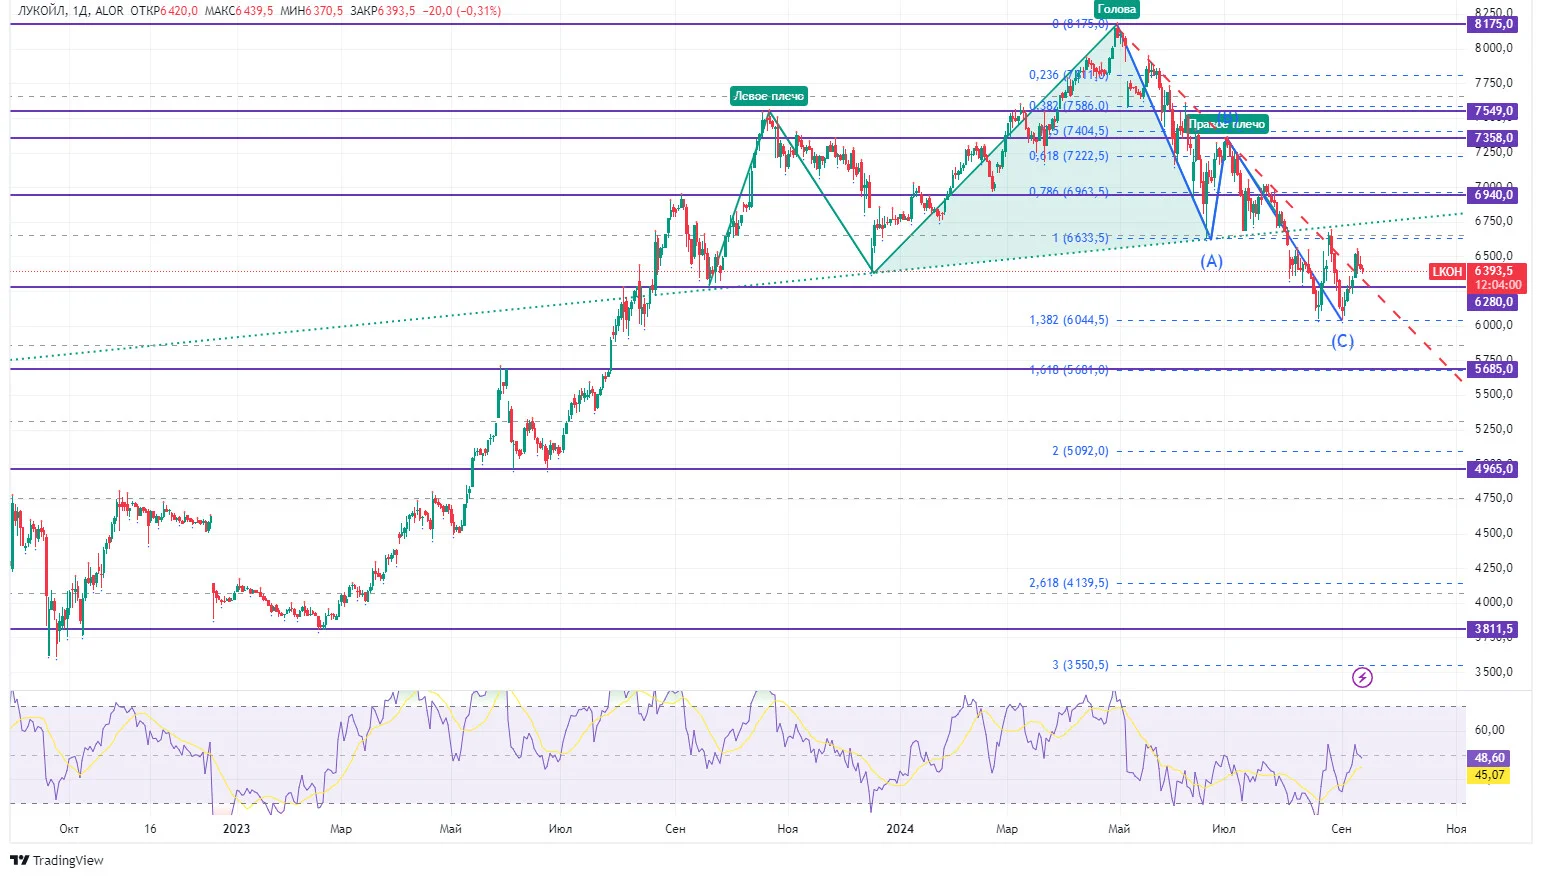Click the LKOH ticker tag on price axis

(x=1447, y=272)
